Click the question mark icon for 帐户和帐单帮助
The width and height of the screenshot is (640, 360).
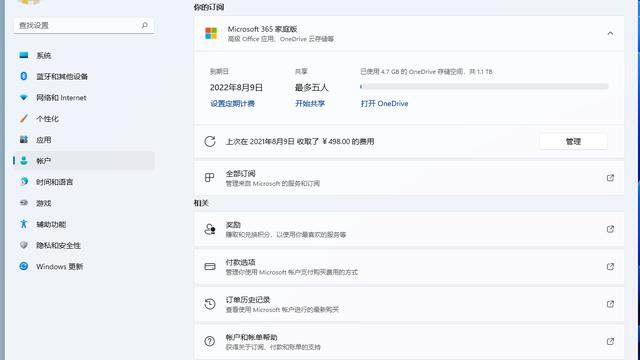click(210, 341)
